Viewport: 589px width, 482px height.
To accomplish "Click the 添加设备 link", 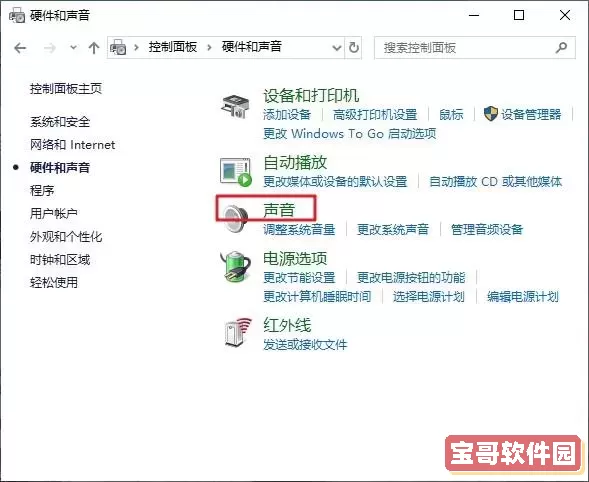I will 287,114.
